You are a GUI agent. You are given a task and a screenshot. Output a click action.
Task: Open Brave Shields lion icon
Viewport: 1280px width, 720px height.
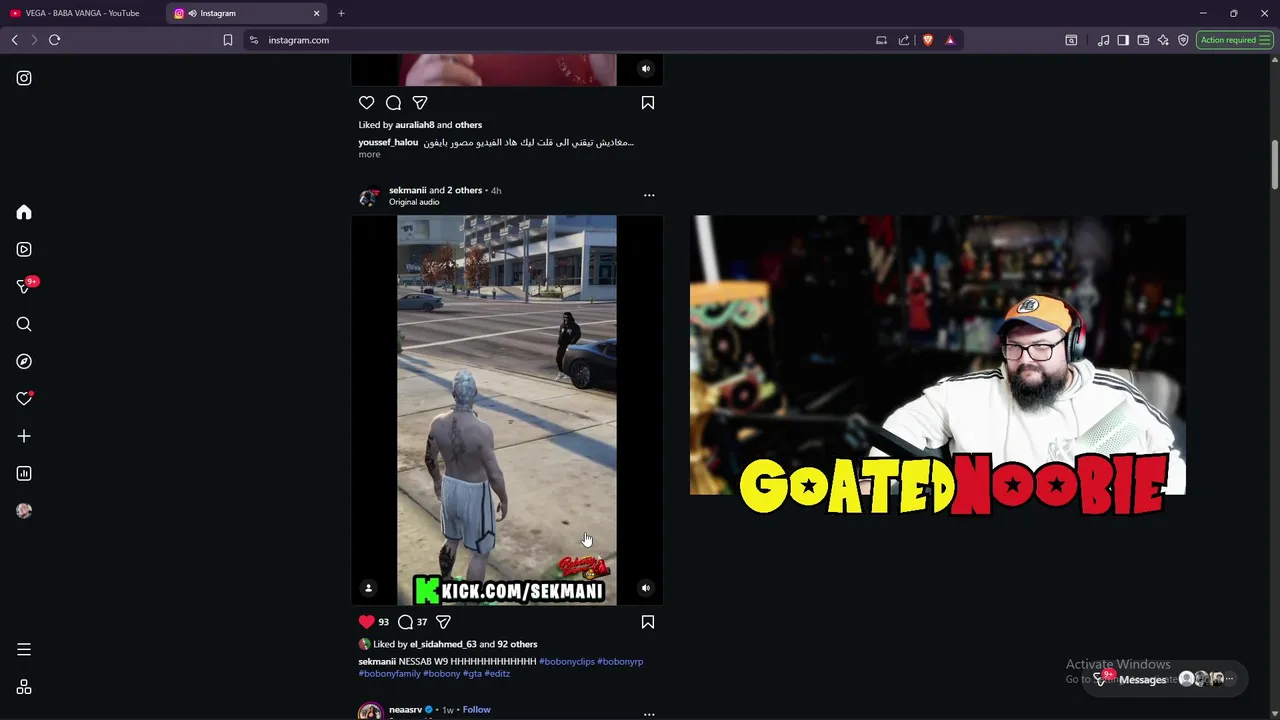(928, 40)
